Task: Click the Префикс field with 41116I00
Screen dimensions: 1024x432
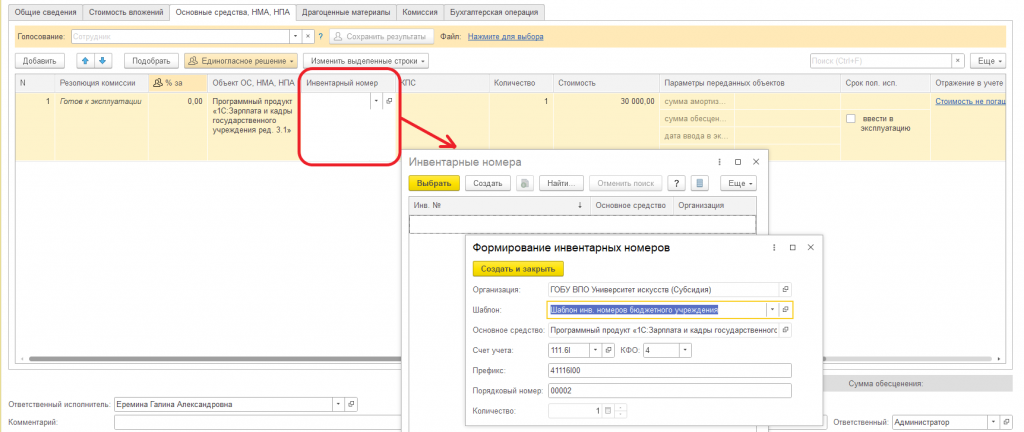Action: 670,371
